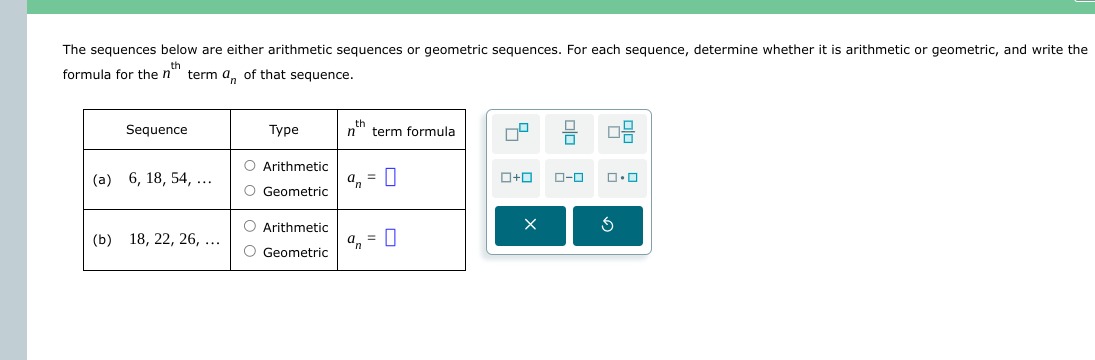Image resolution: width=1095 pixels, height=360 pixels.
Task: Insert a mixed number template
Action: (x=622, y=133)
